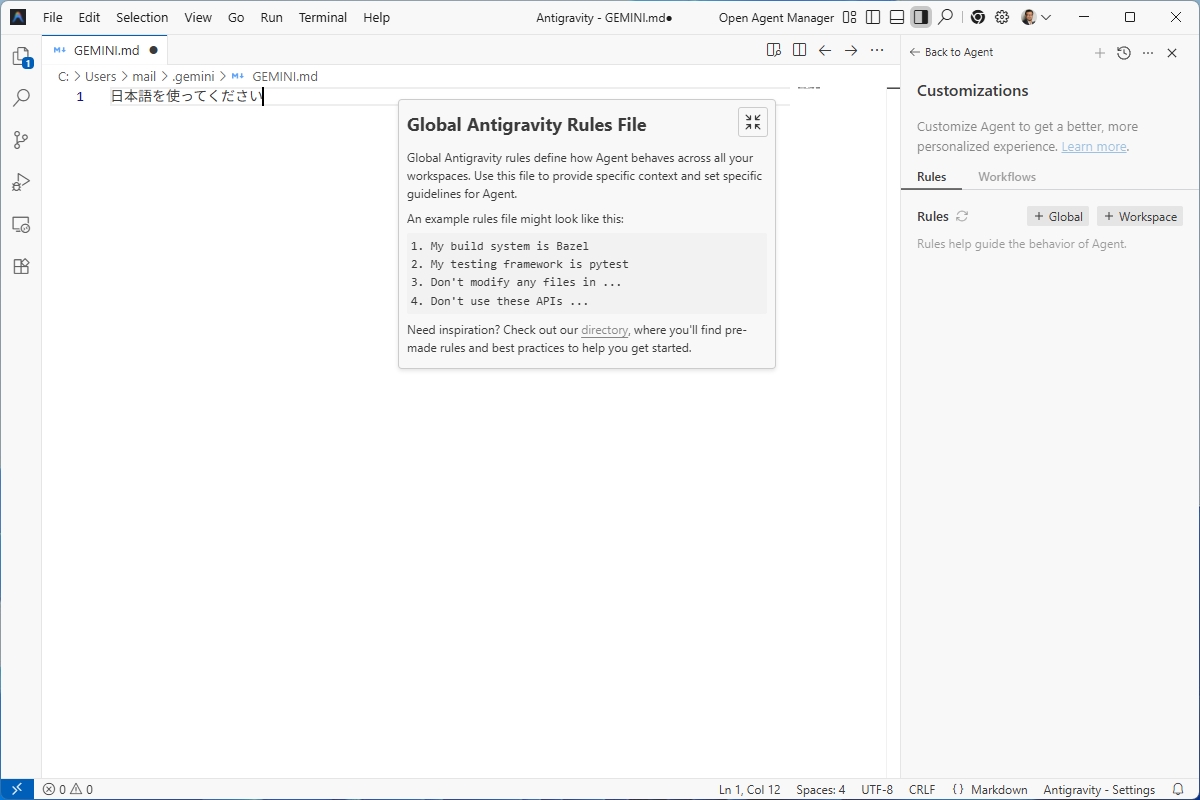Toggle the agent secondary side panel
The height and width of the screenshot is (800, 1200).
coord(921,17)
